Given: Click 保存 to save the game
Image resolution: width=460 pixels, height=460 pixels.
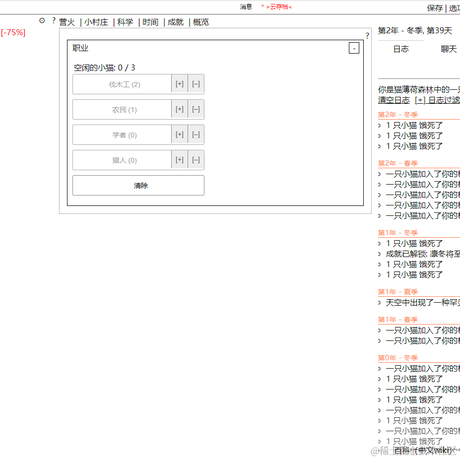Looking at the screenshot, I should [x=435, y=8].
